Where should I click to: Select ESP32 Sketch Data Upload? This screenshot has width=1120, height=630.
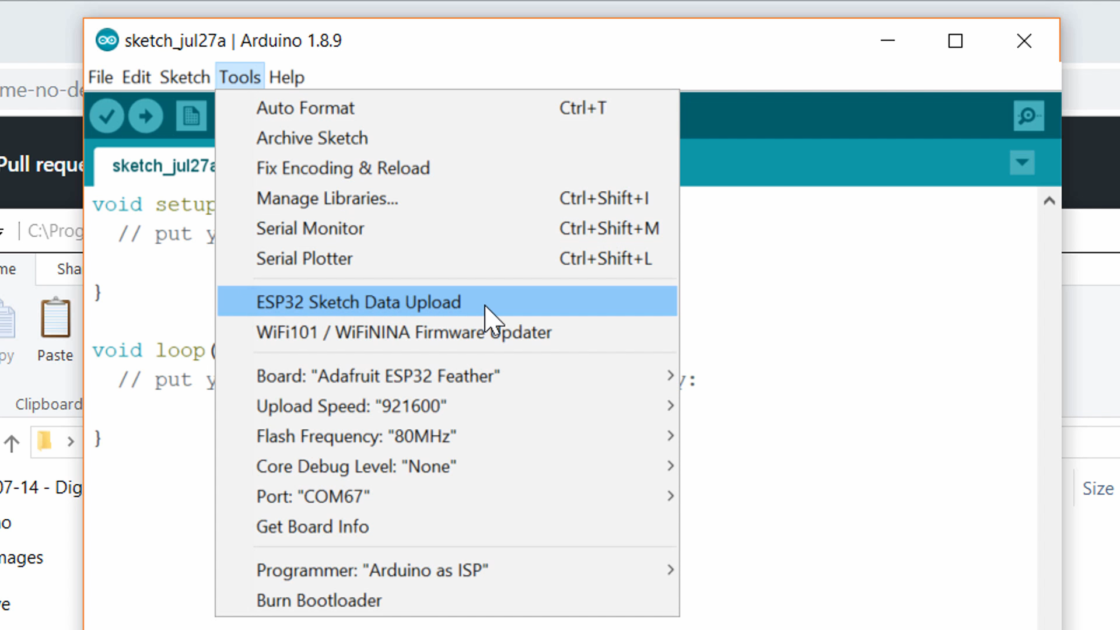click(359, 302)
